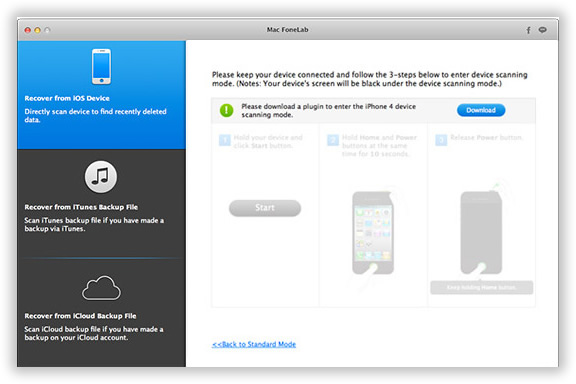
Task: Click the step 2 number badge
Action: (x=333, y=140)
